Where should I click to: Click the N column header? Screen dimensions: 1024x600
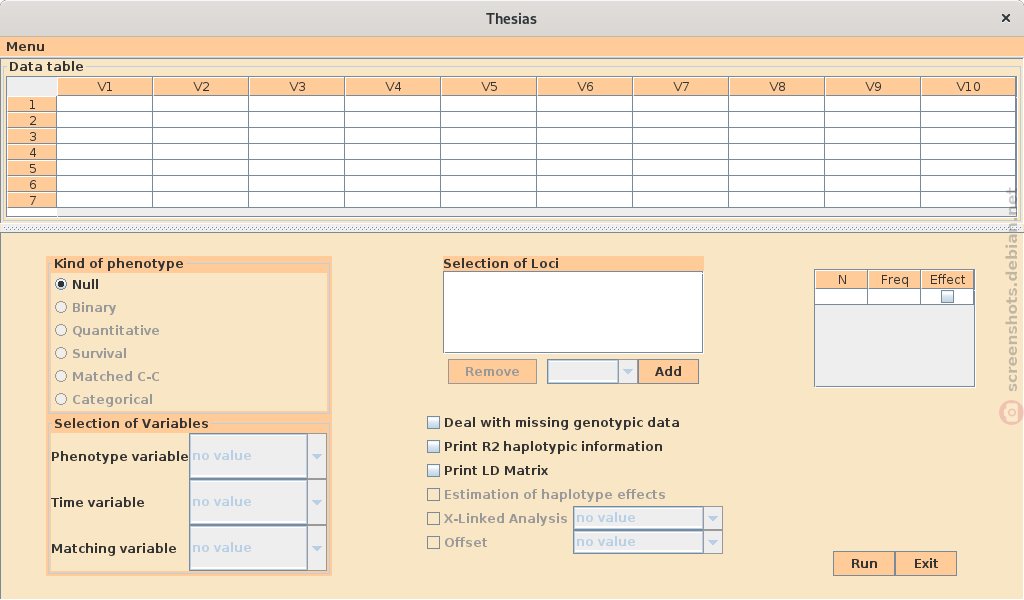[x=841, y=279]
